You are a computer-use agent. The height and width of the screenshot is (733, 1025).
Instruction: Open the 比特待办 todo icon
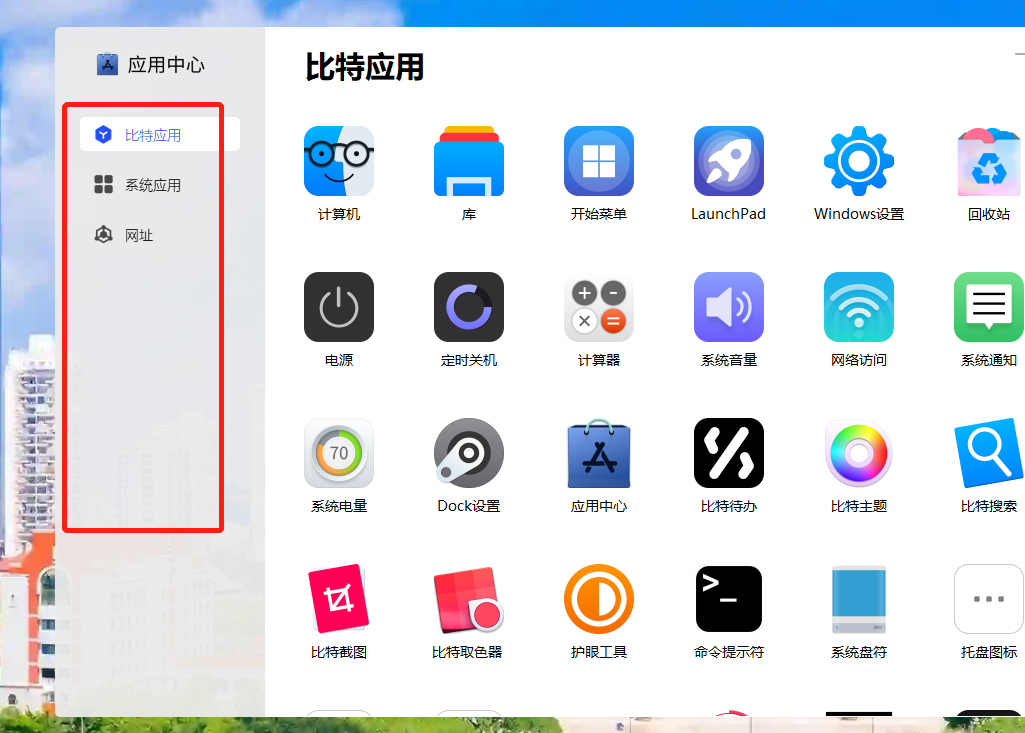coord(729,453)
